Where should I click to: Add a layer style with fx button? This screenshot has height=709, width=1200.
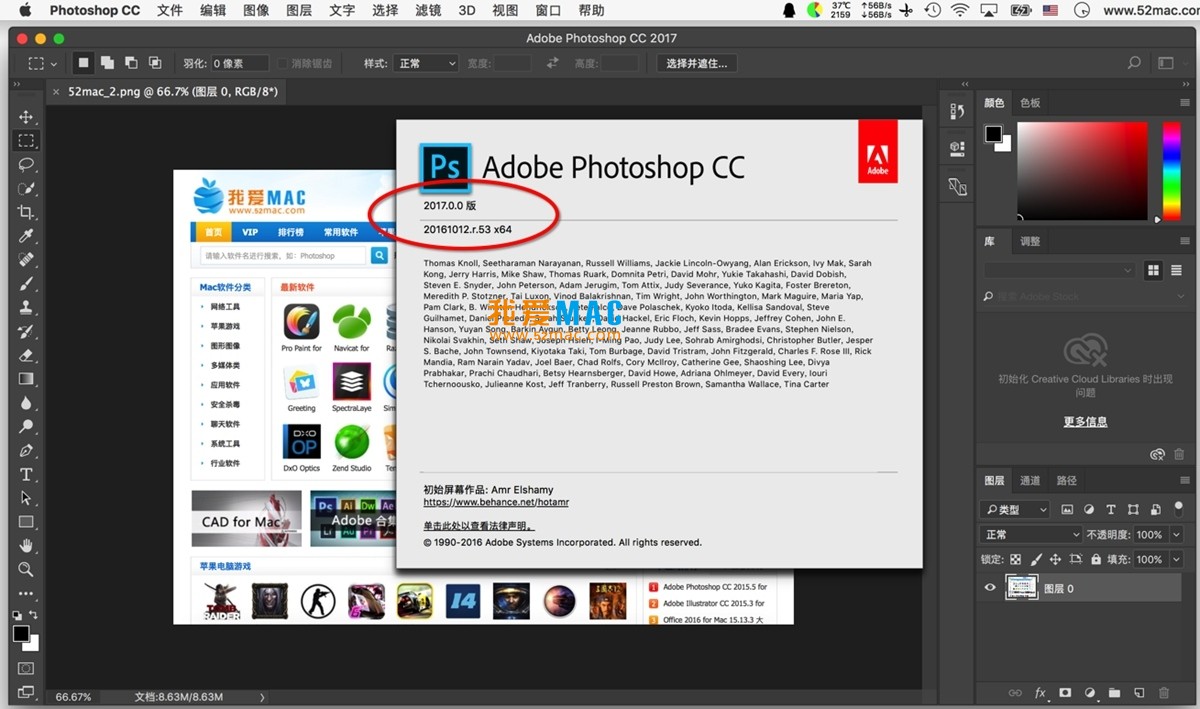[1040, 693]
